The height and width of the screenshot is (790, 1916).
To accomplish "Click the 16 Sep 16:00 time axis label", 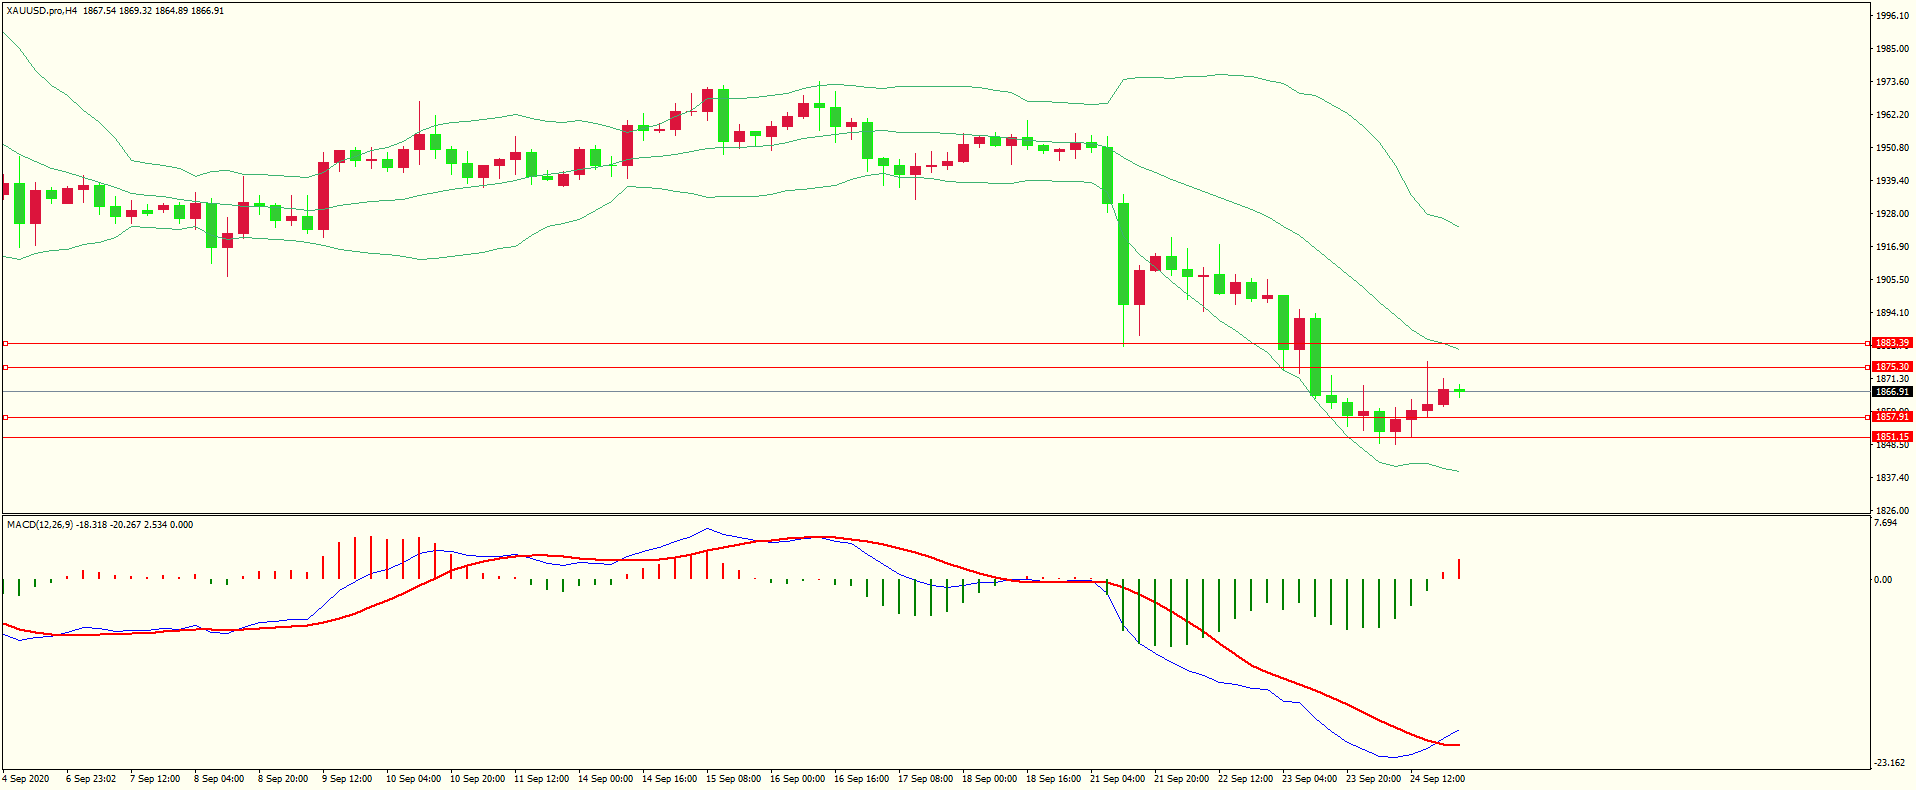I will [861, 779].
